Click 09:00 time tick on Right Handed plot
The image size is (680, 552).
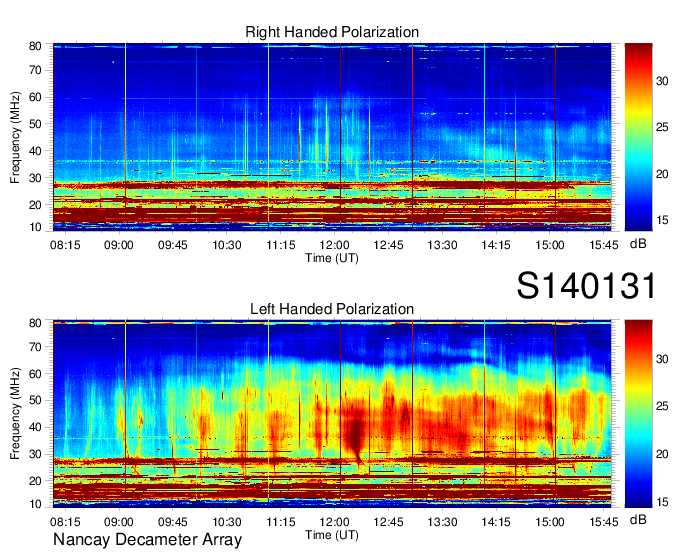pyautogui.click(x=119, y=245)
